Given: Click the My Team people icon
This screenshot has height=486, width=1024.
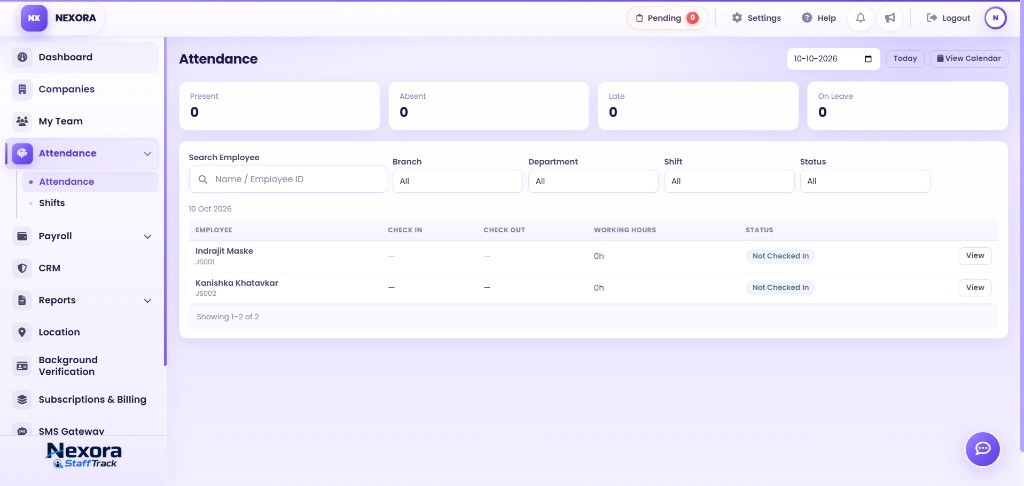Looking at the screenshot, I should (x=22, y=121).
